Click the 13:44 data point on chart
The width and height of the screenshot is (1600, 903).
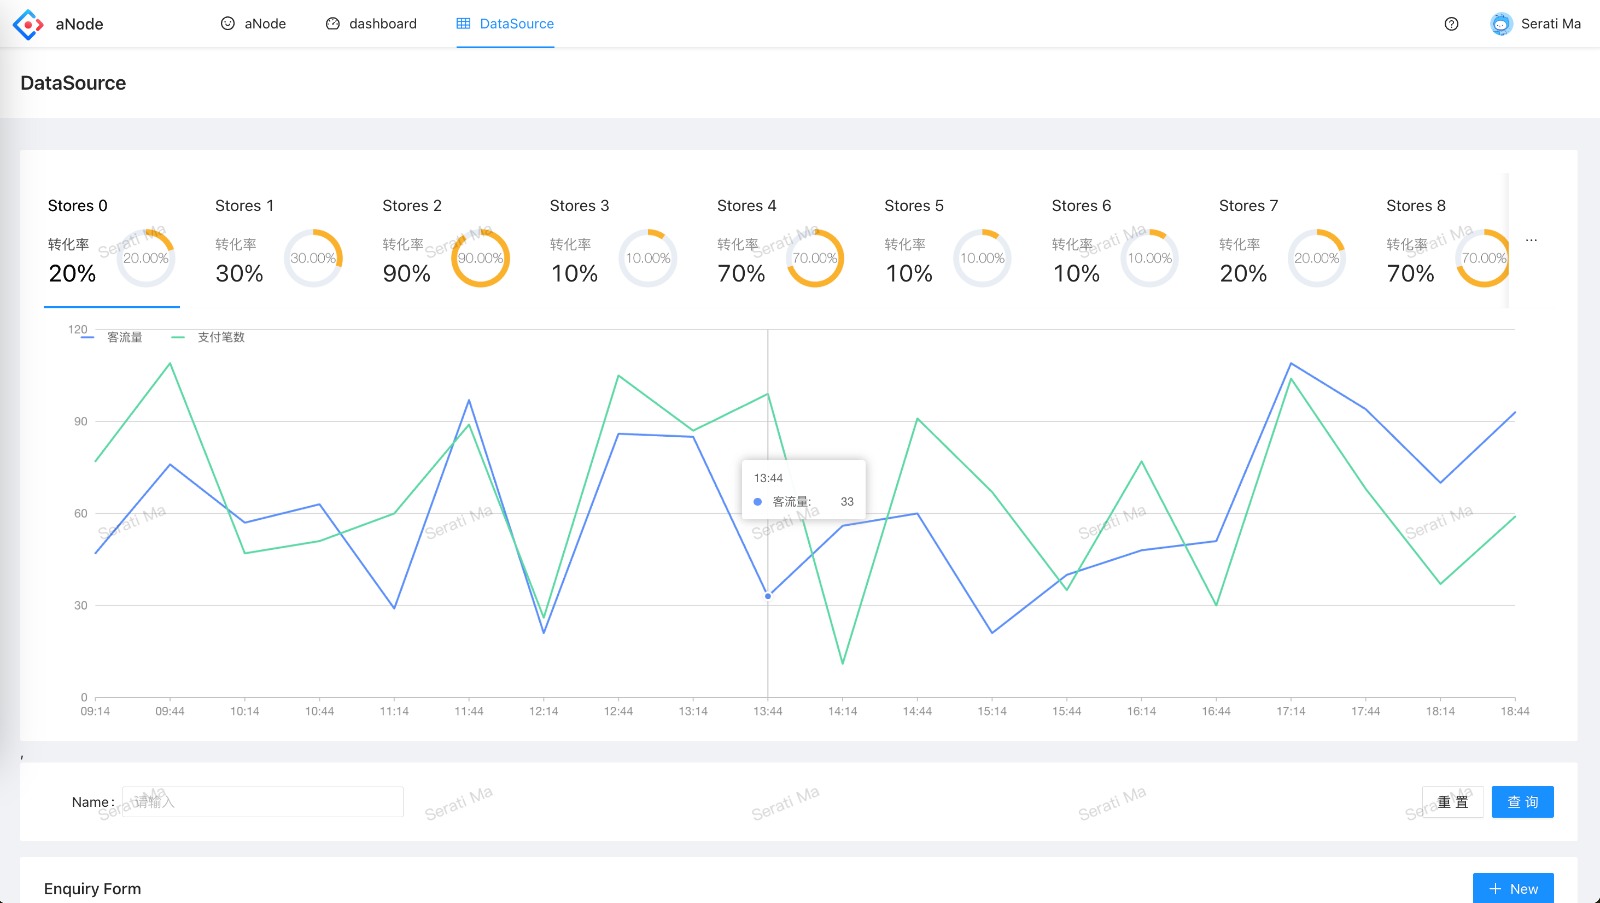[x=768, y=596]
